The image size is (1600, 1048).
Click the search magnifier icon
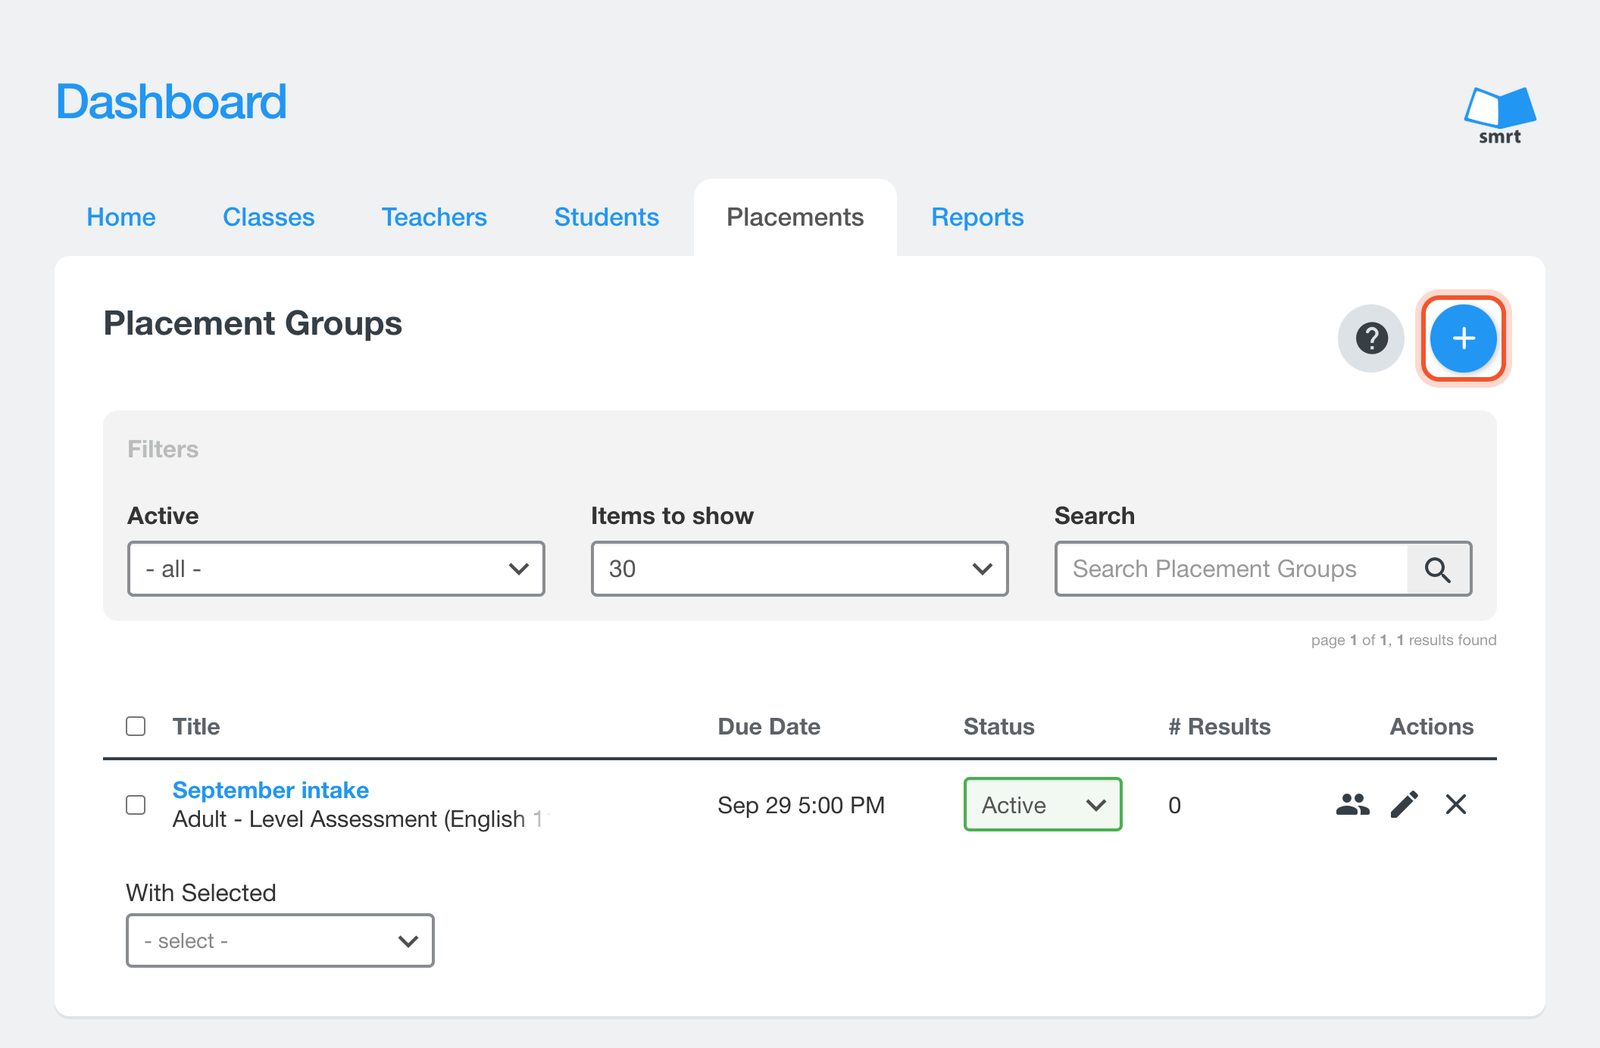click(1438, 569)
